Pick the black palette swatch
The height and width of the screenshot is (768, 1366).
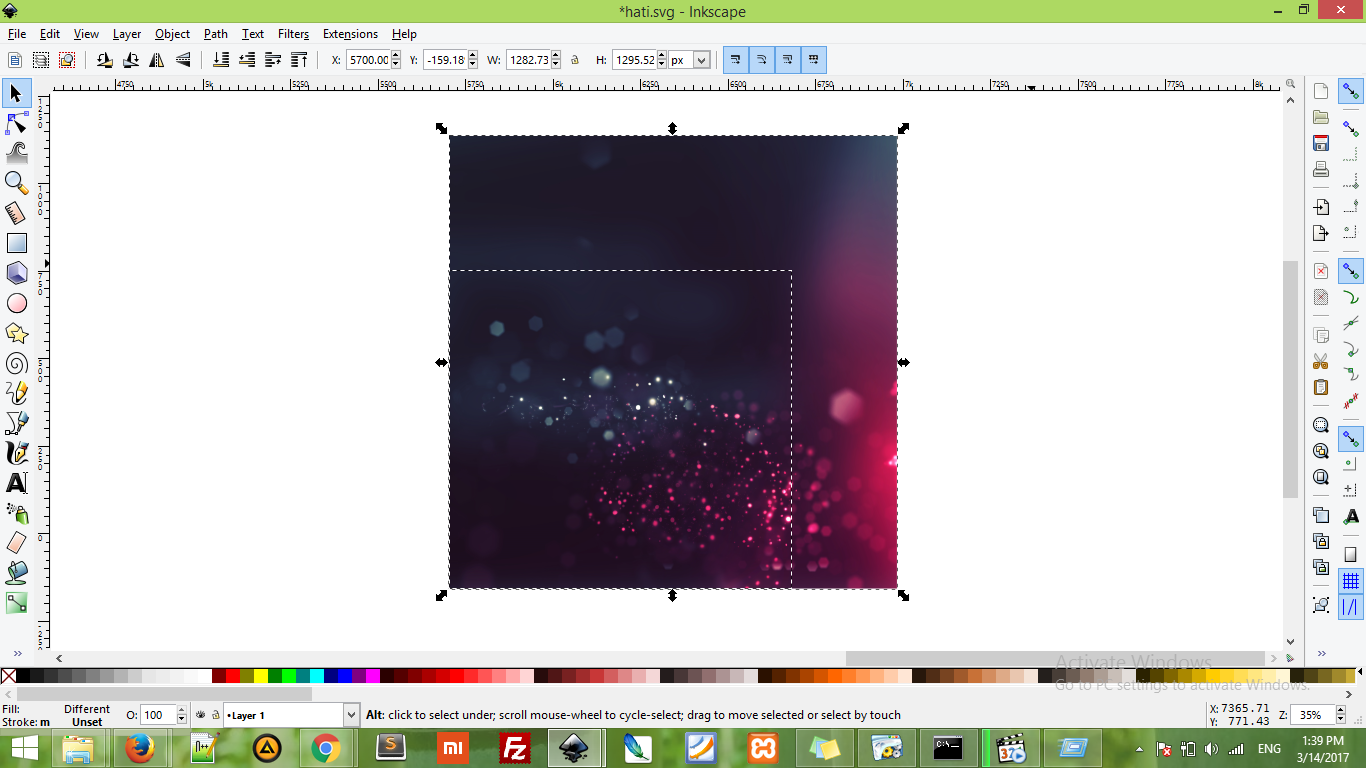(x=23, y=676)
